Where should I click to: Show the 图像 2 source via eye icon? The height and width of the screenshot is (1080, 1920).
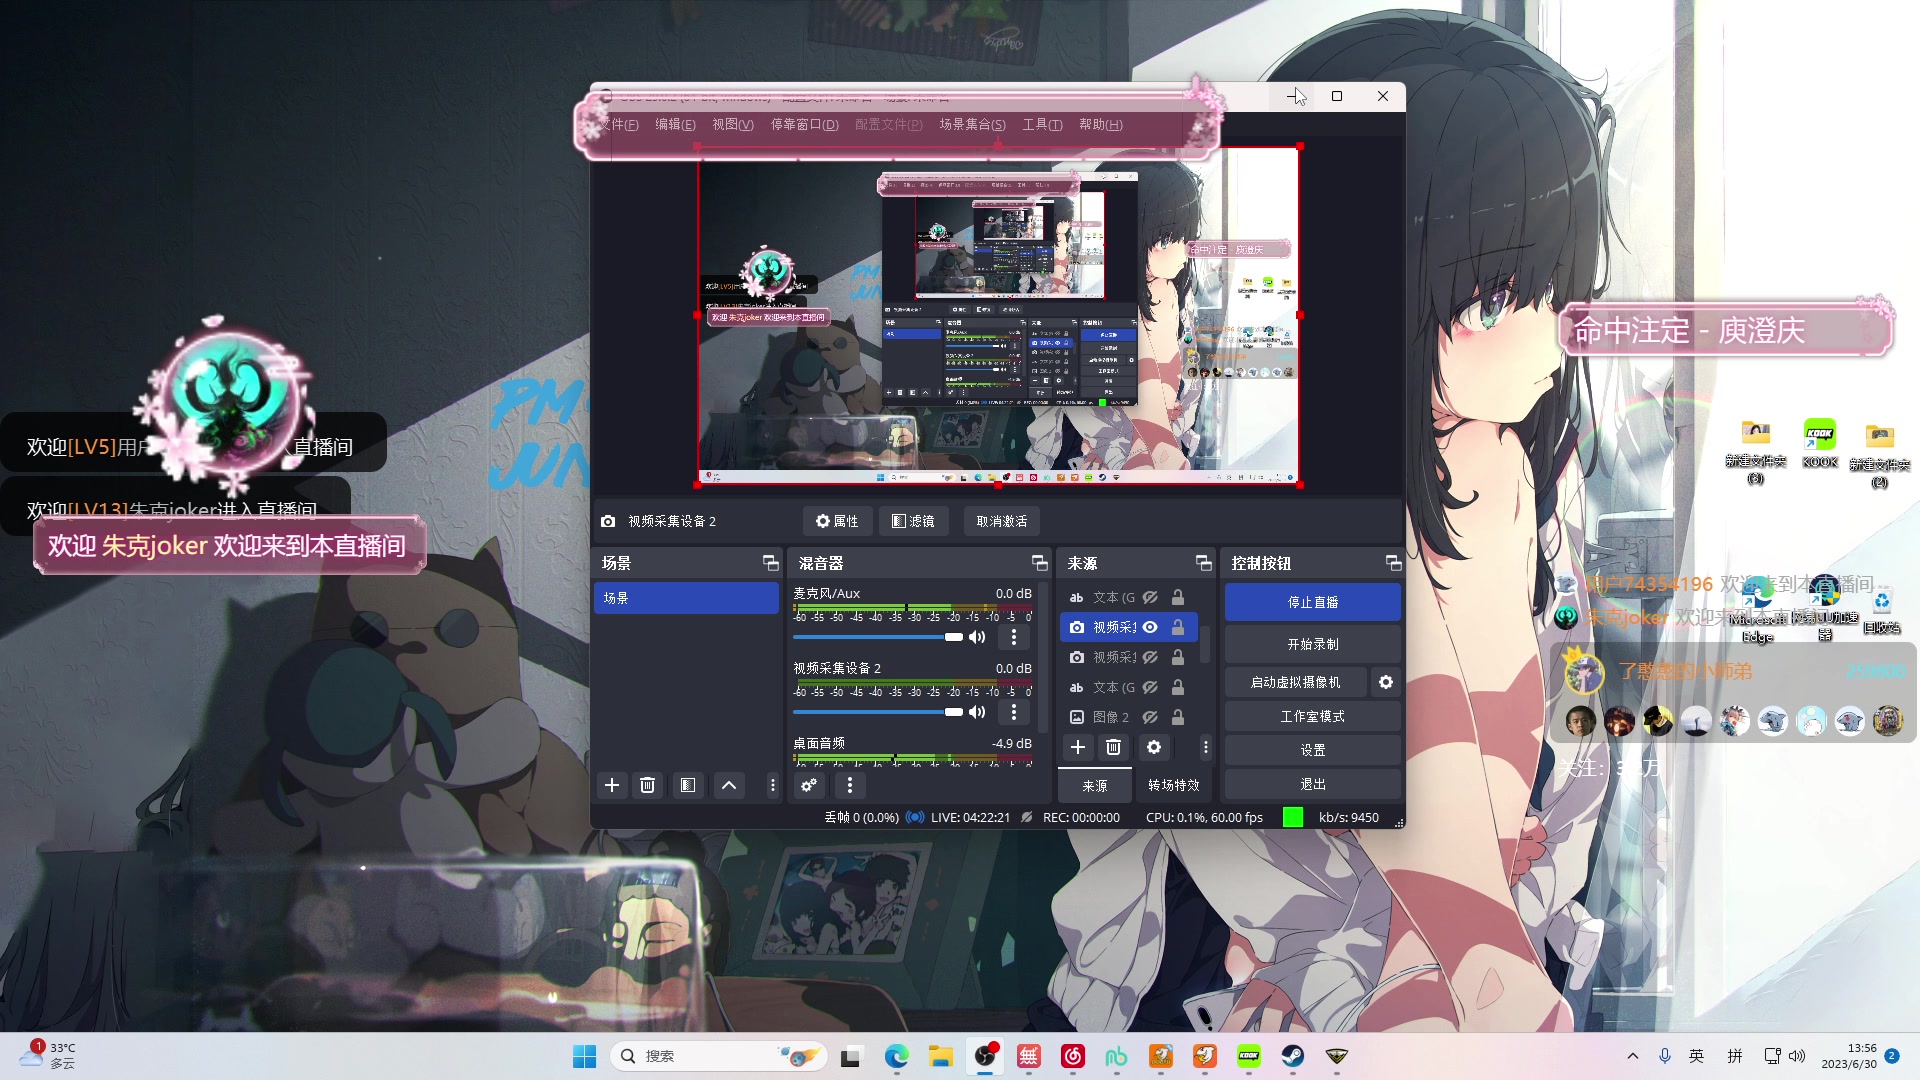click(1150, 717)
